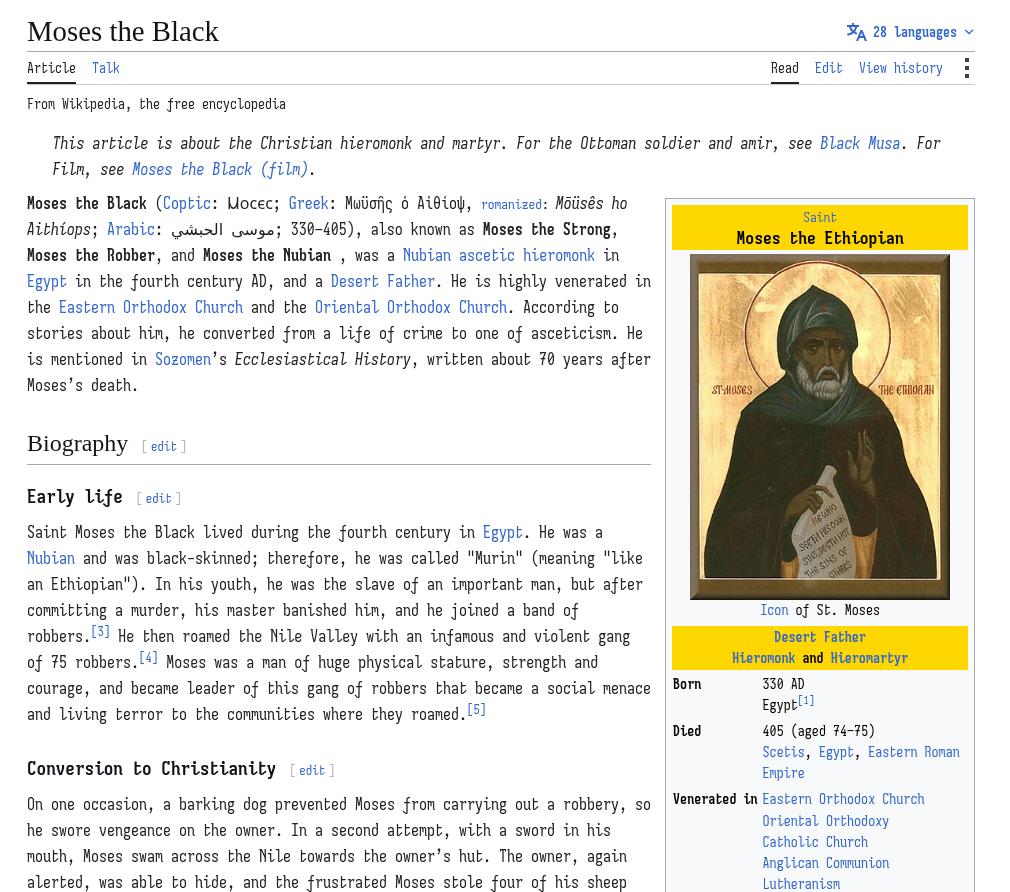Click the romanized link
The width and height of the screenshot is (1010, 892).
(511, 205)
